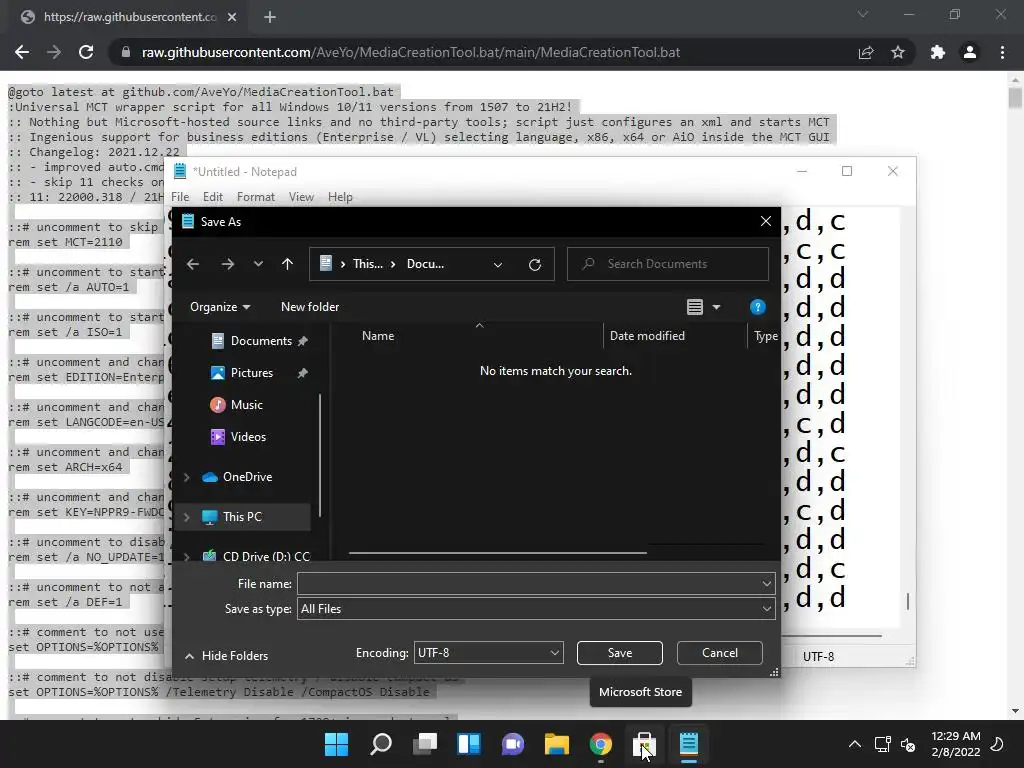Click the Search Documents field
The image size is (1024, 768).
667,264
